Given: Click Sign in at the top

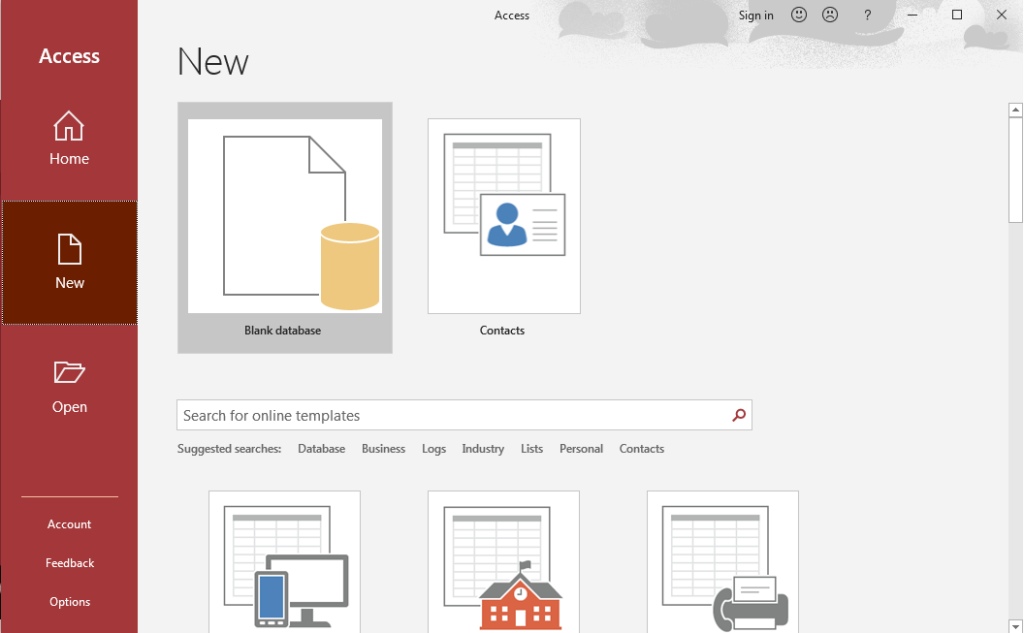Looking at the screenshot, I should coord(756,15).
